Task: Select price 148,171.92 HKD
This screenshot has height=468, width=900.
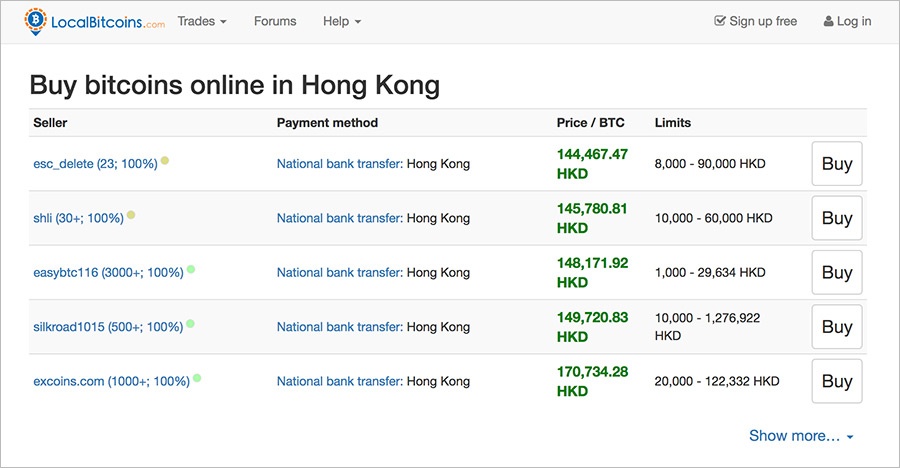Action: click(592, 272)
